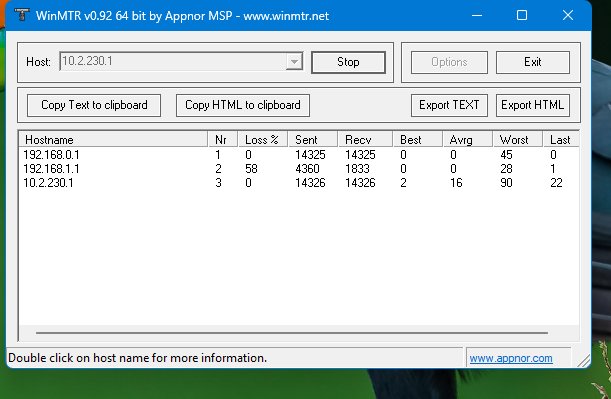The width and height of the screenshot is (611, 399).
Task: Click the 58 loss percentage value
Action: (251, 169)
